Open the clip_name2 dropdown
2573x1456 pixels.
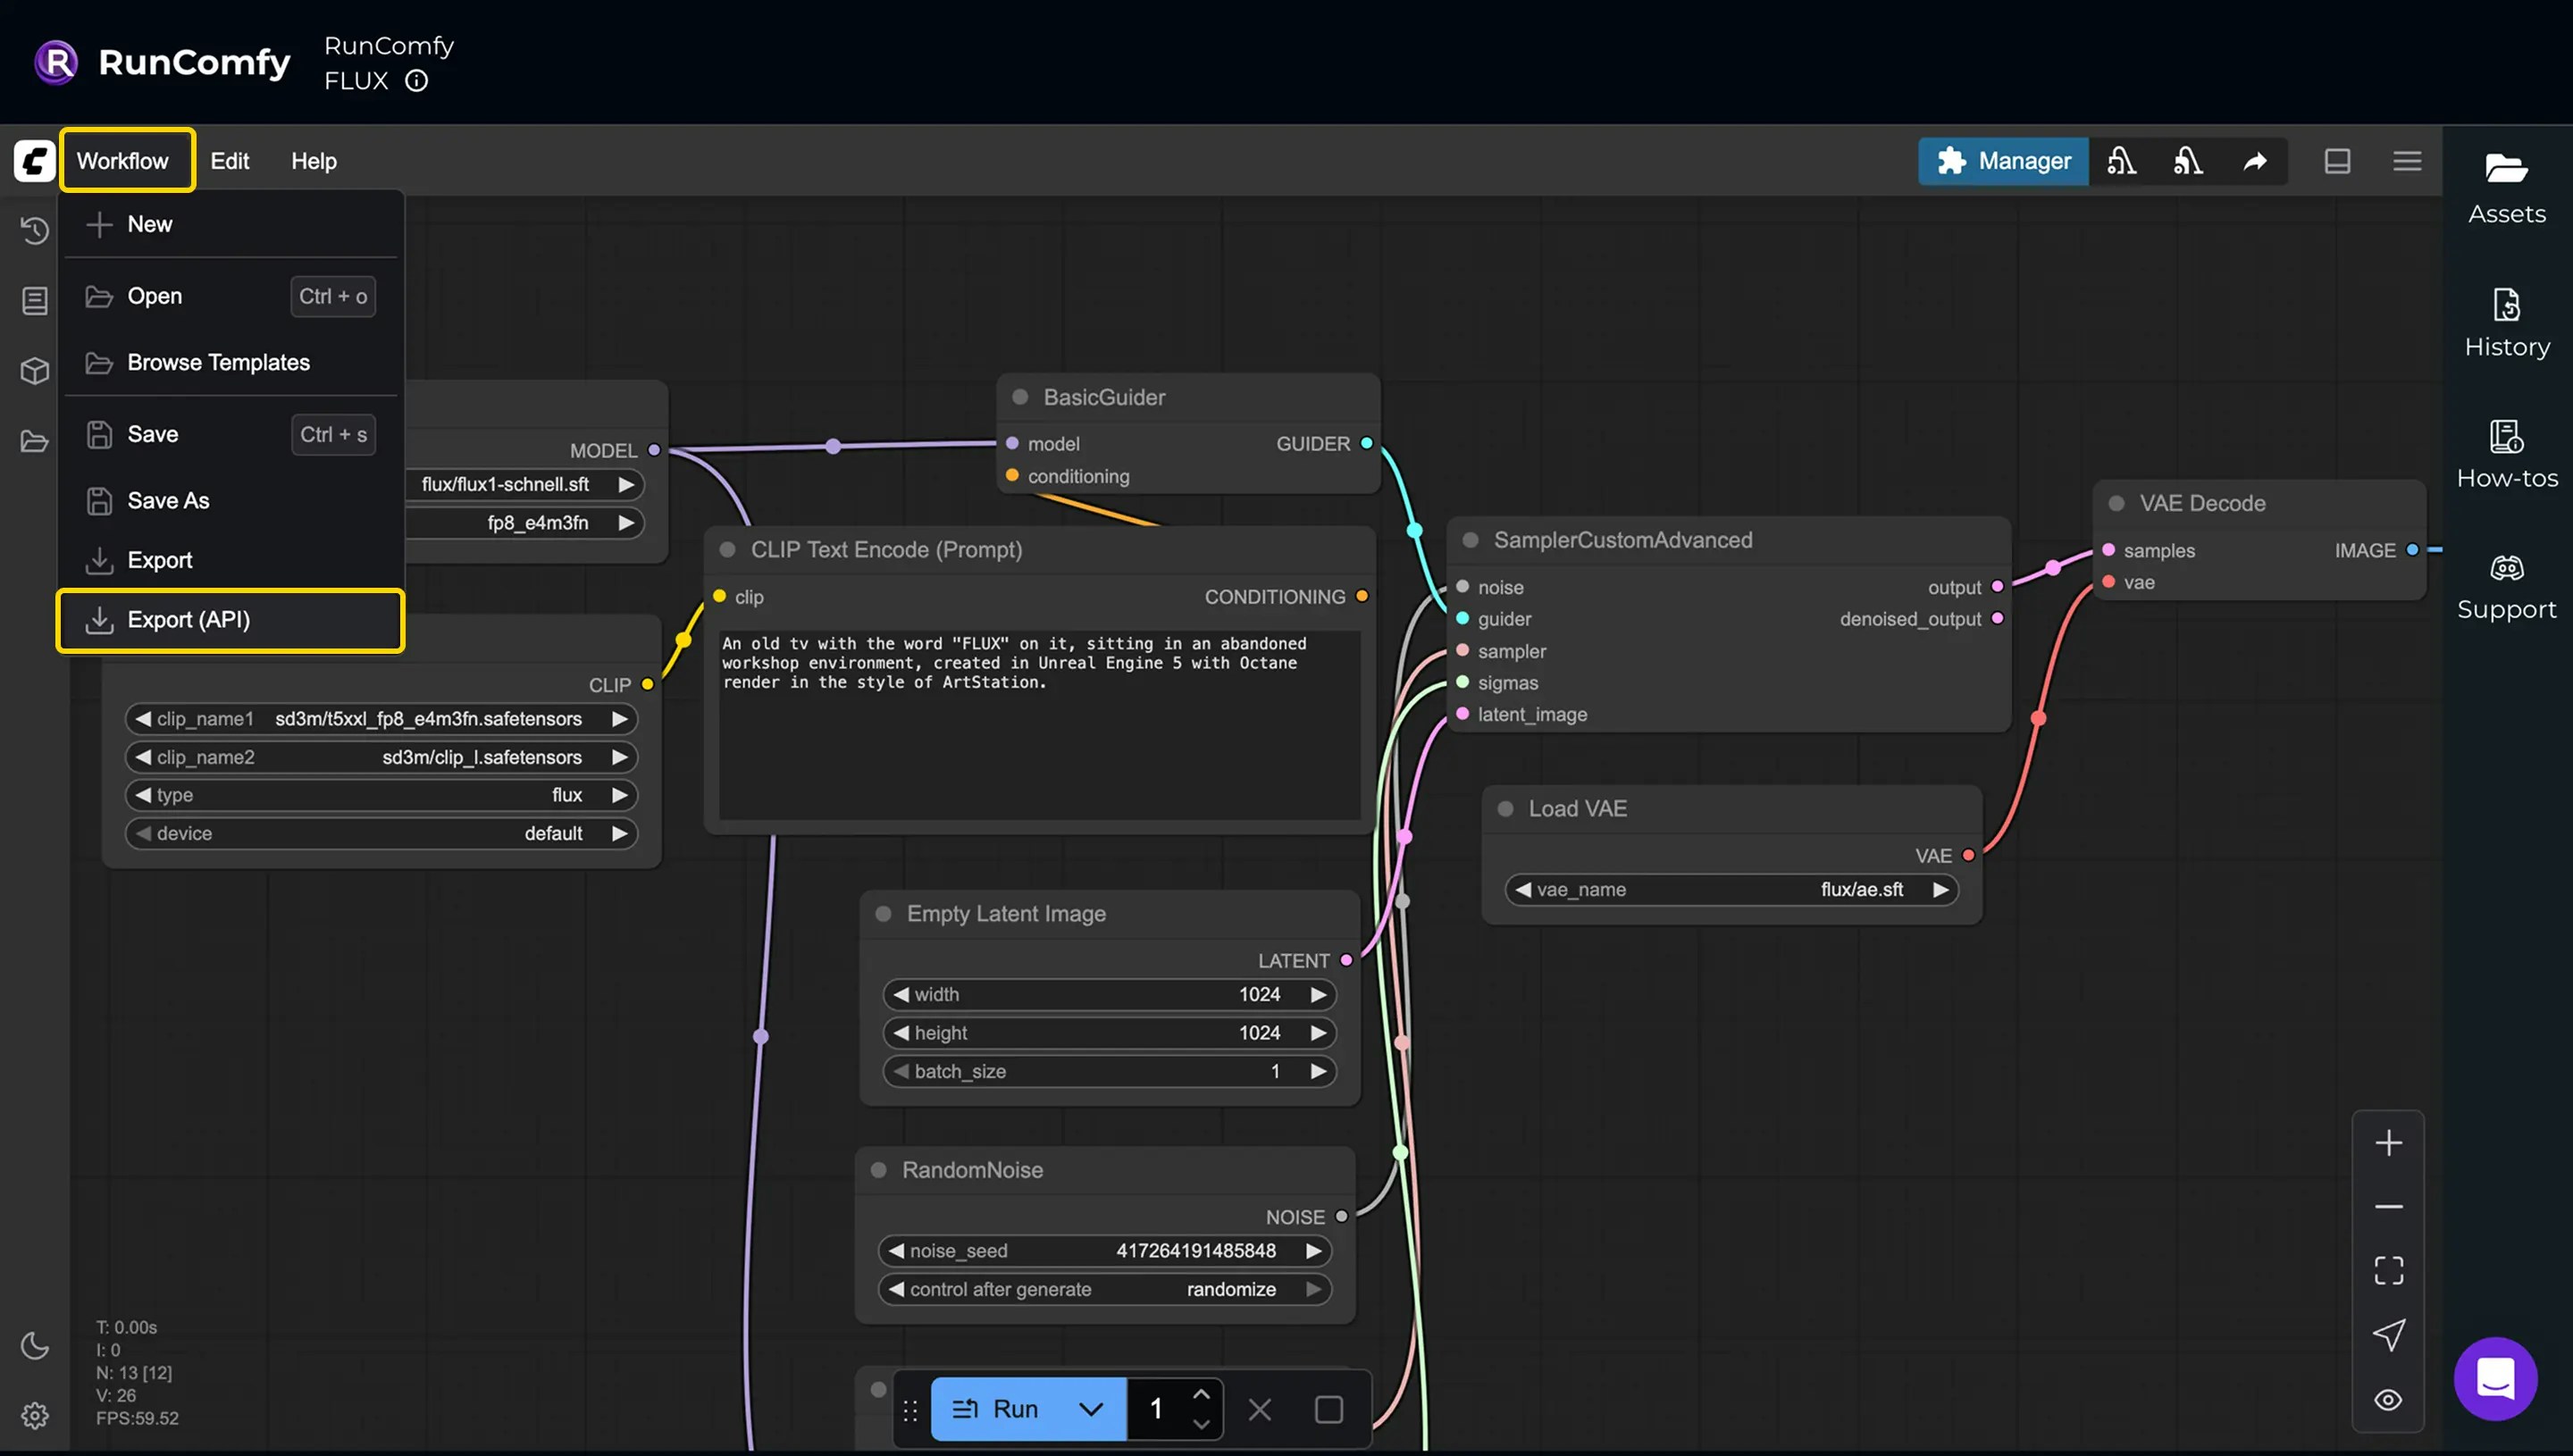(x=382, y=757)
